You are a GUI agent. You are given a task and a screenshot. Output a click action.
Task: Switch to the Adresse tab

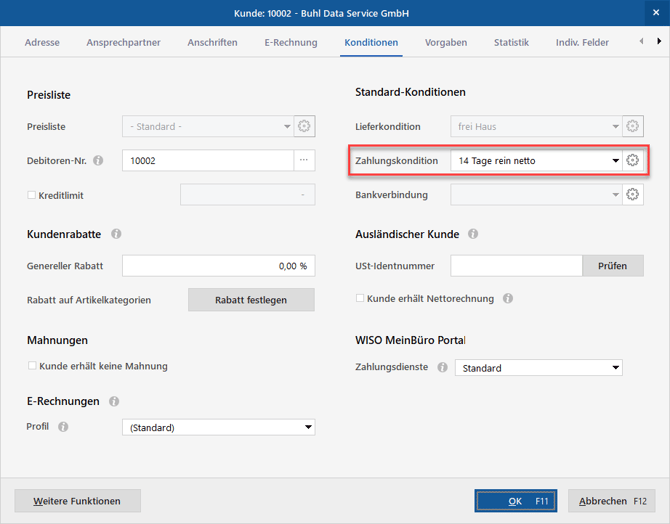(41, 43)
